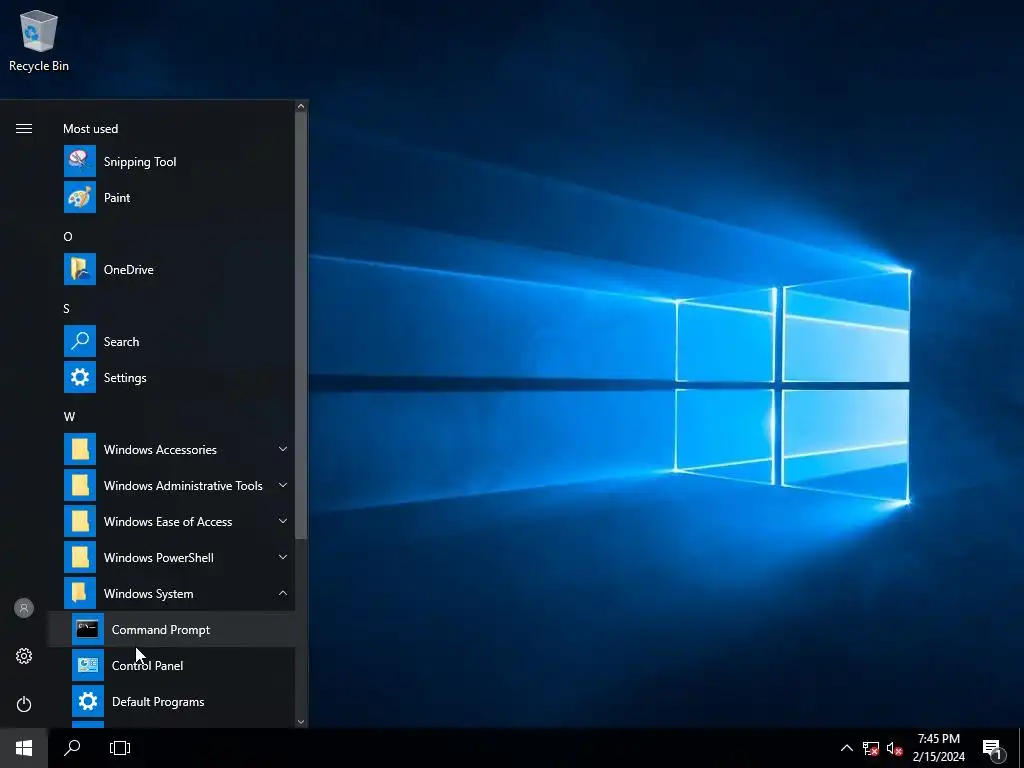Click the letter S group header
The height and width of the screenshot is (768, 1024).
67,308
